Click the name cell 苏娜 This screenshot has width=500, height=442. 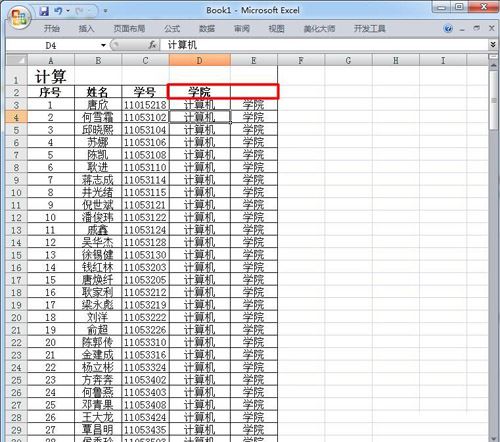(98, 142)
